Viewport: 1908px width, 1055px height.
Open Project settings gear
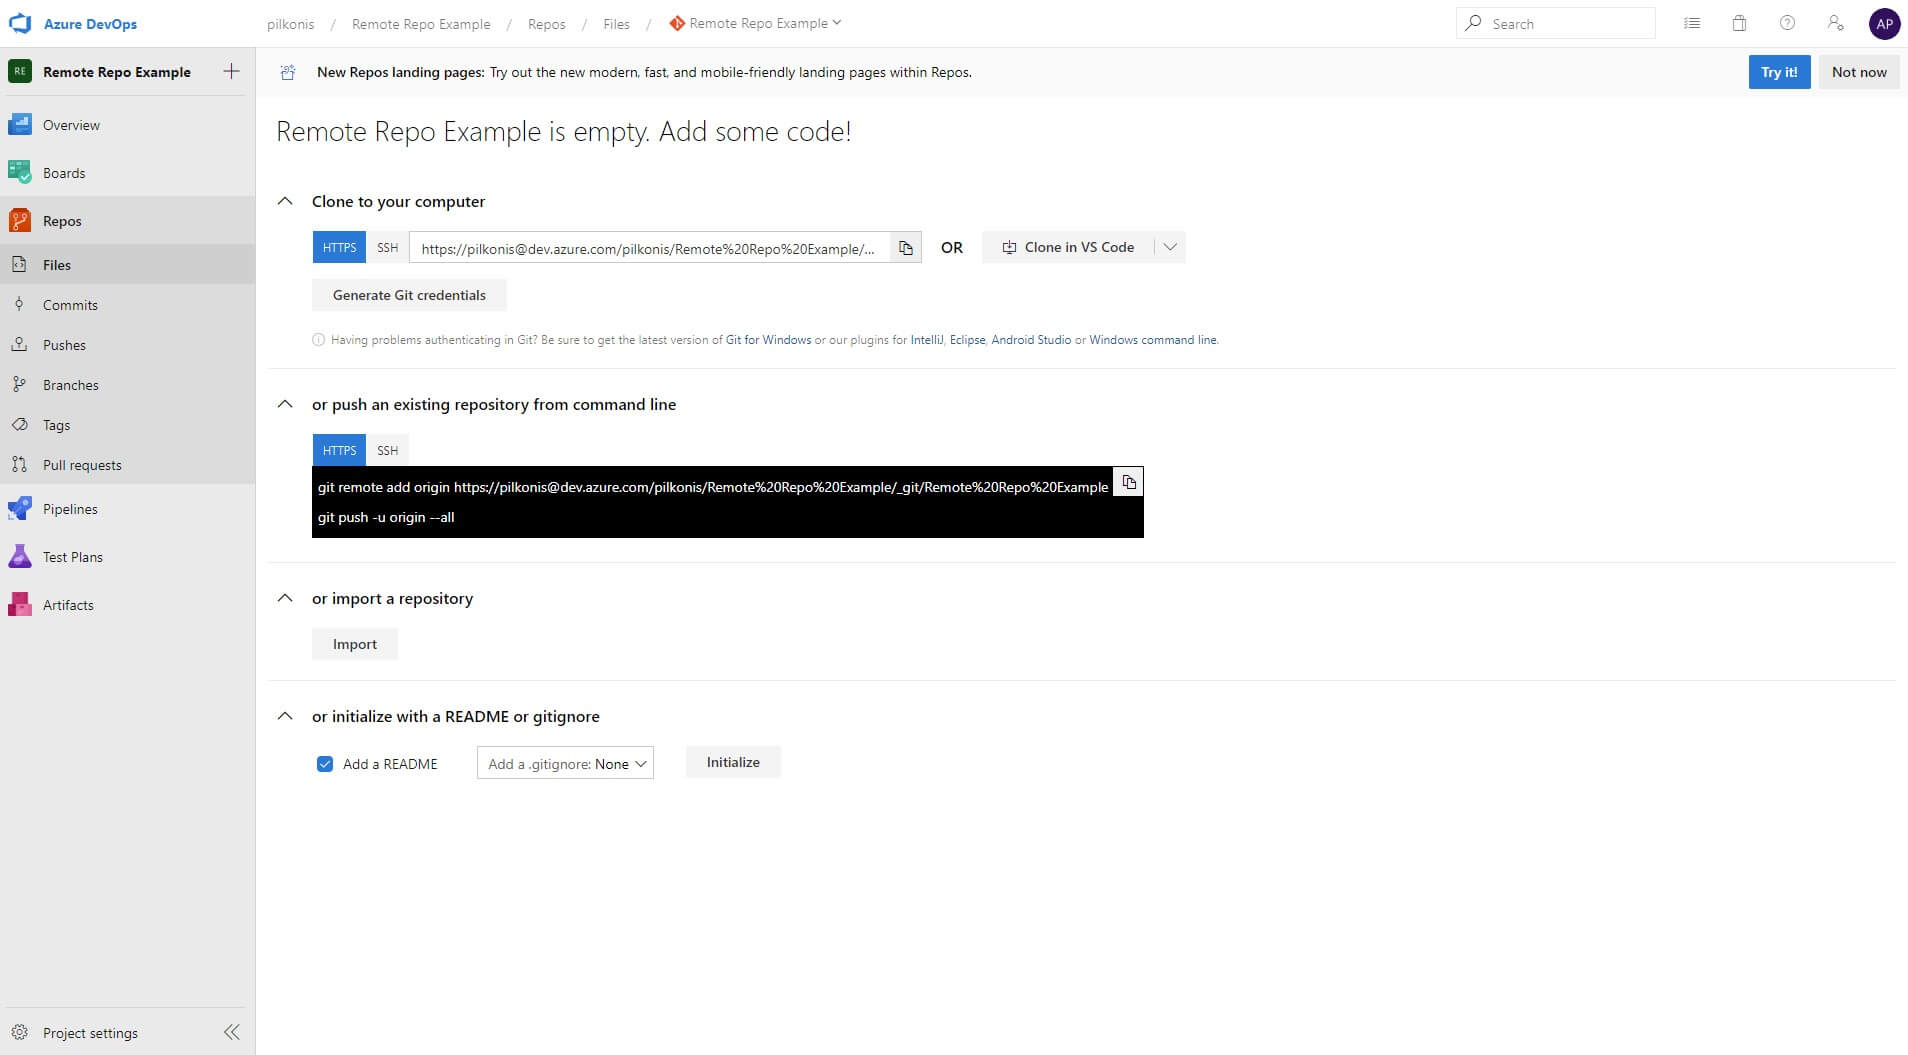(x=19, y=1032)
